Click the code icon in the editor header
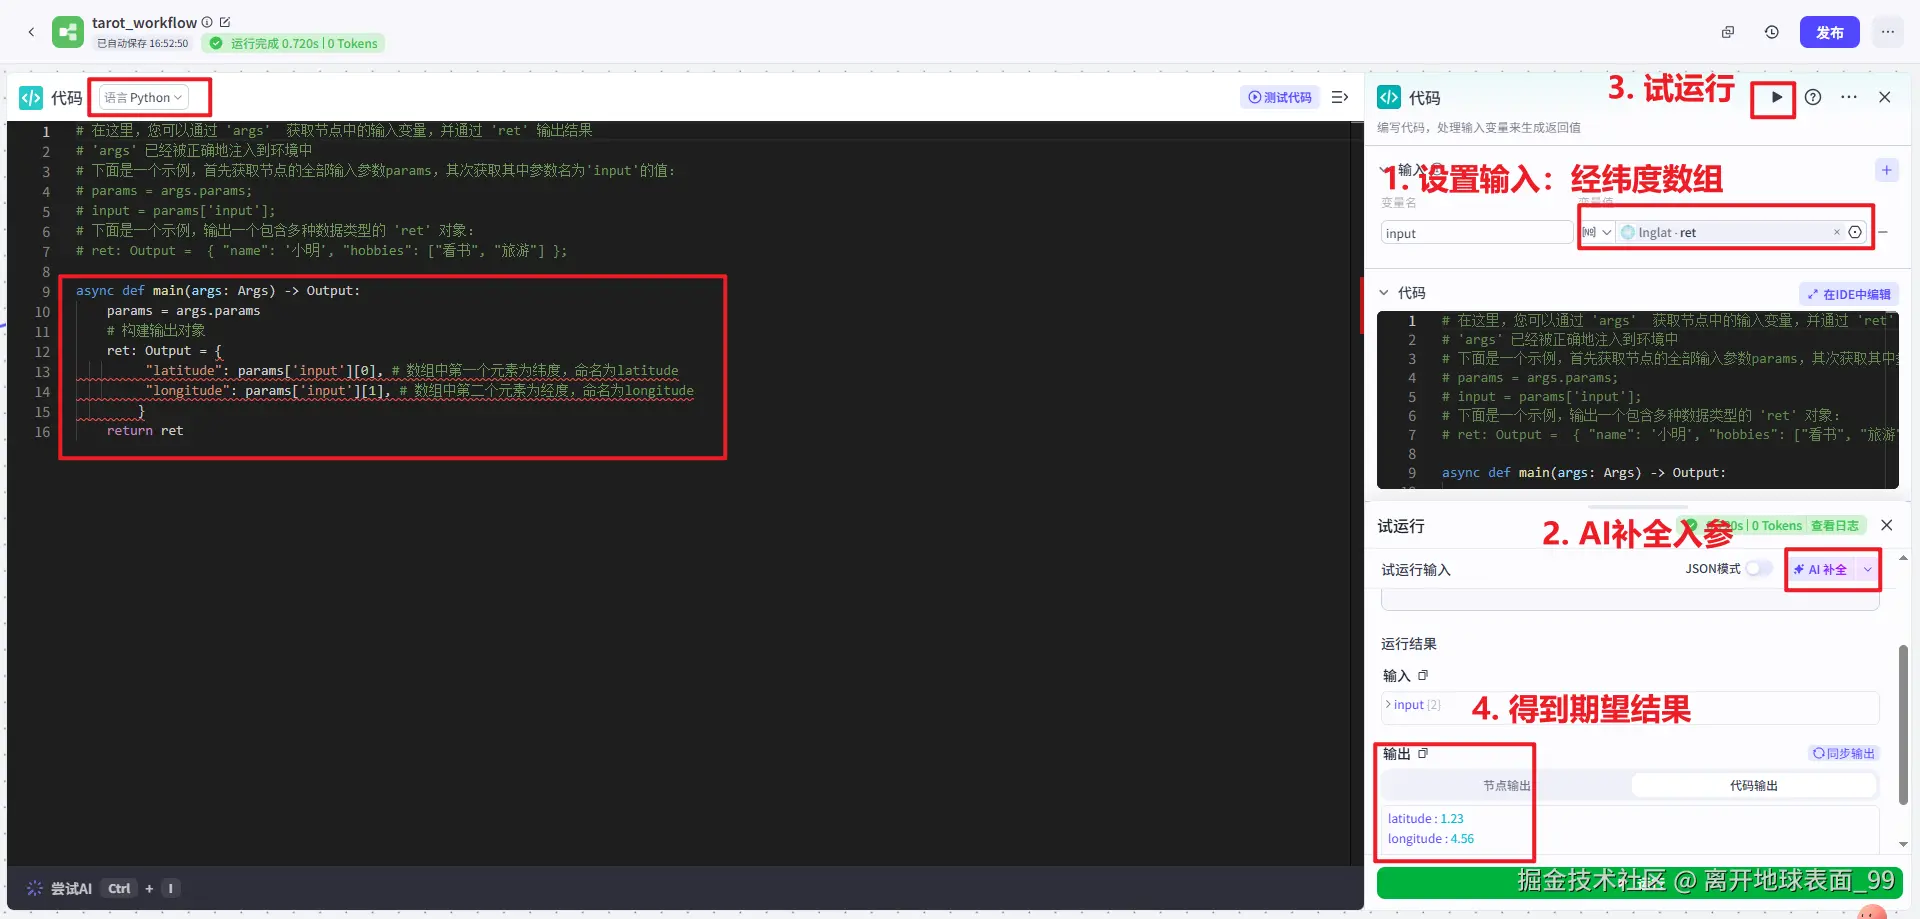The height and width of the screenshot is (919, 1920). point(31,97)
